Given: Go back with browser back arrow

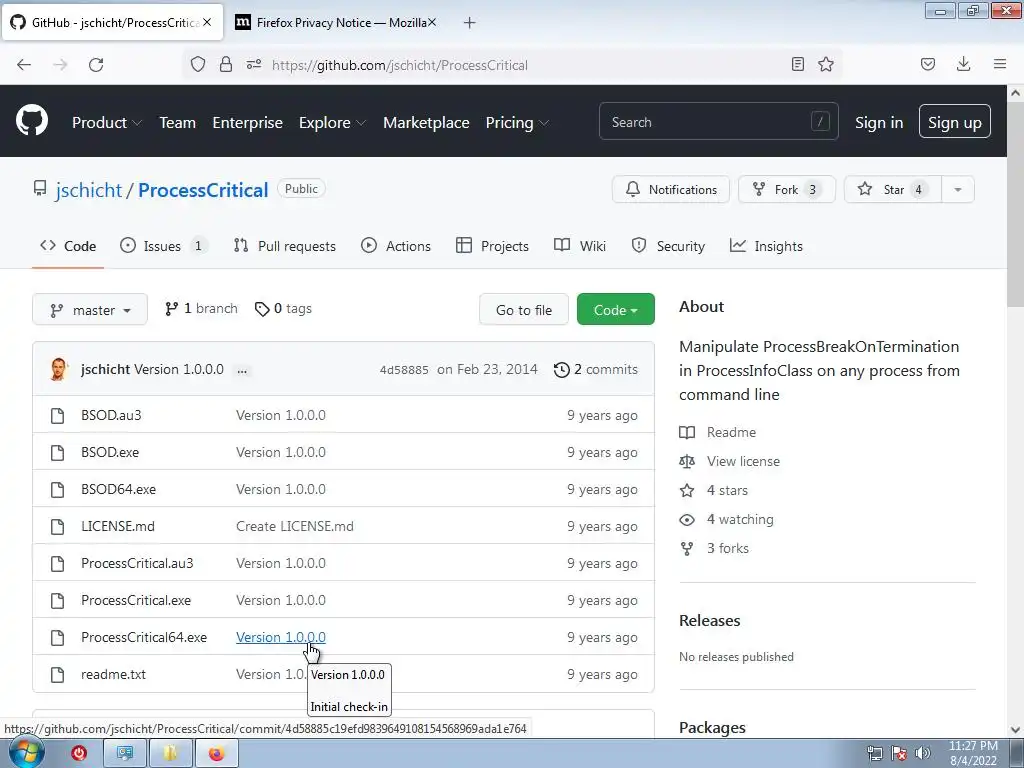Looking at the screenshot, I should point(24,65).
